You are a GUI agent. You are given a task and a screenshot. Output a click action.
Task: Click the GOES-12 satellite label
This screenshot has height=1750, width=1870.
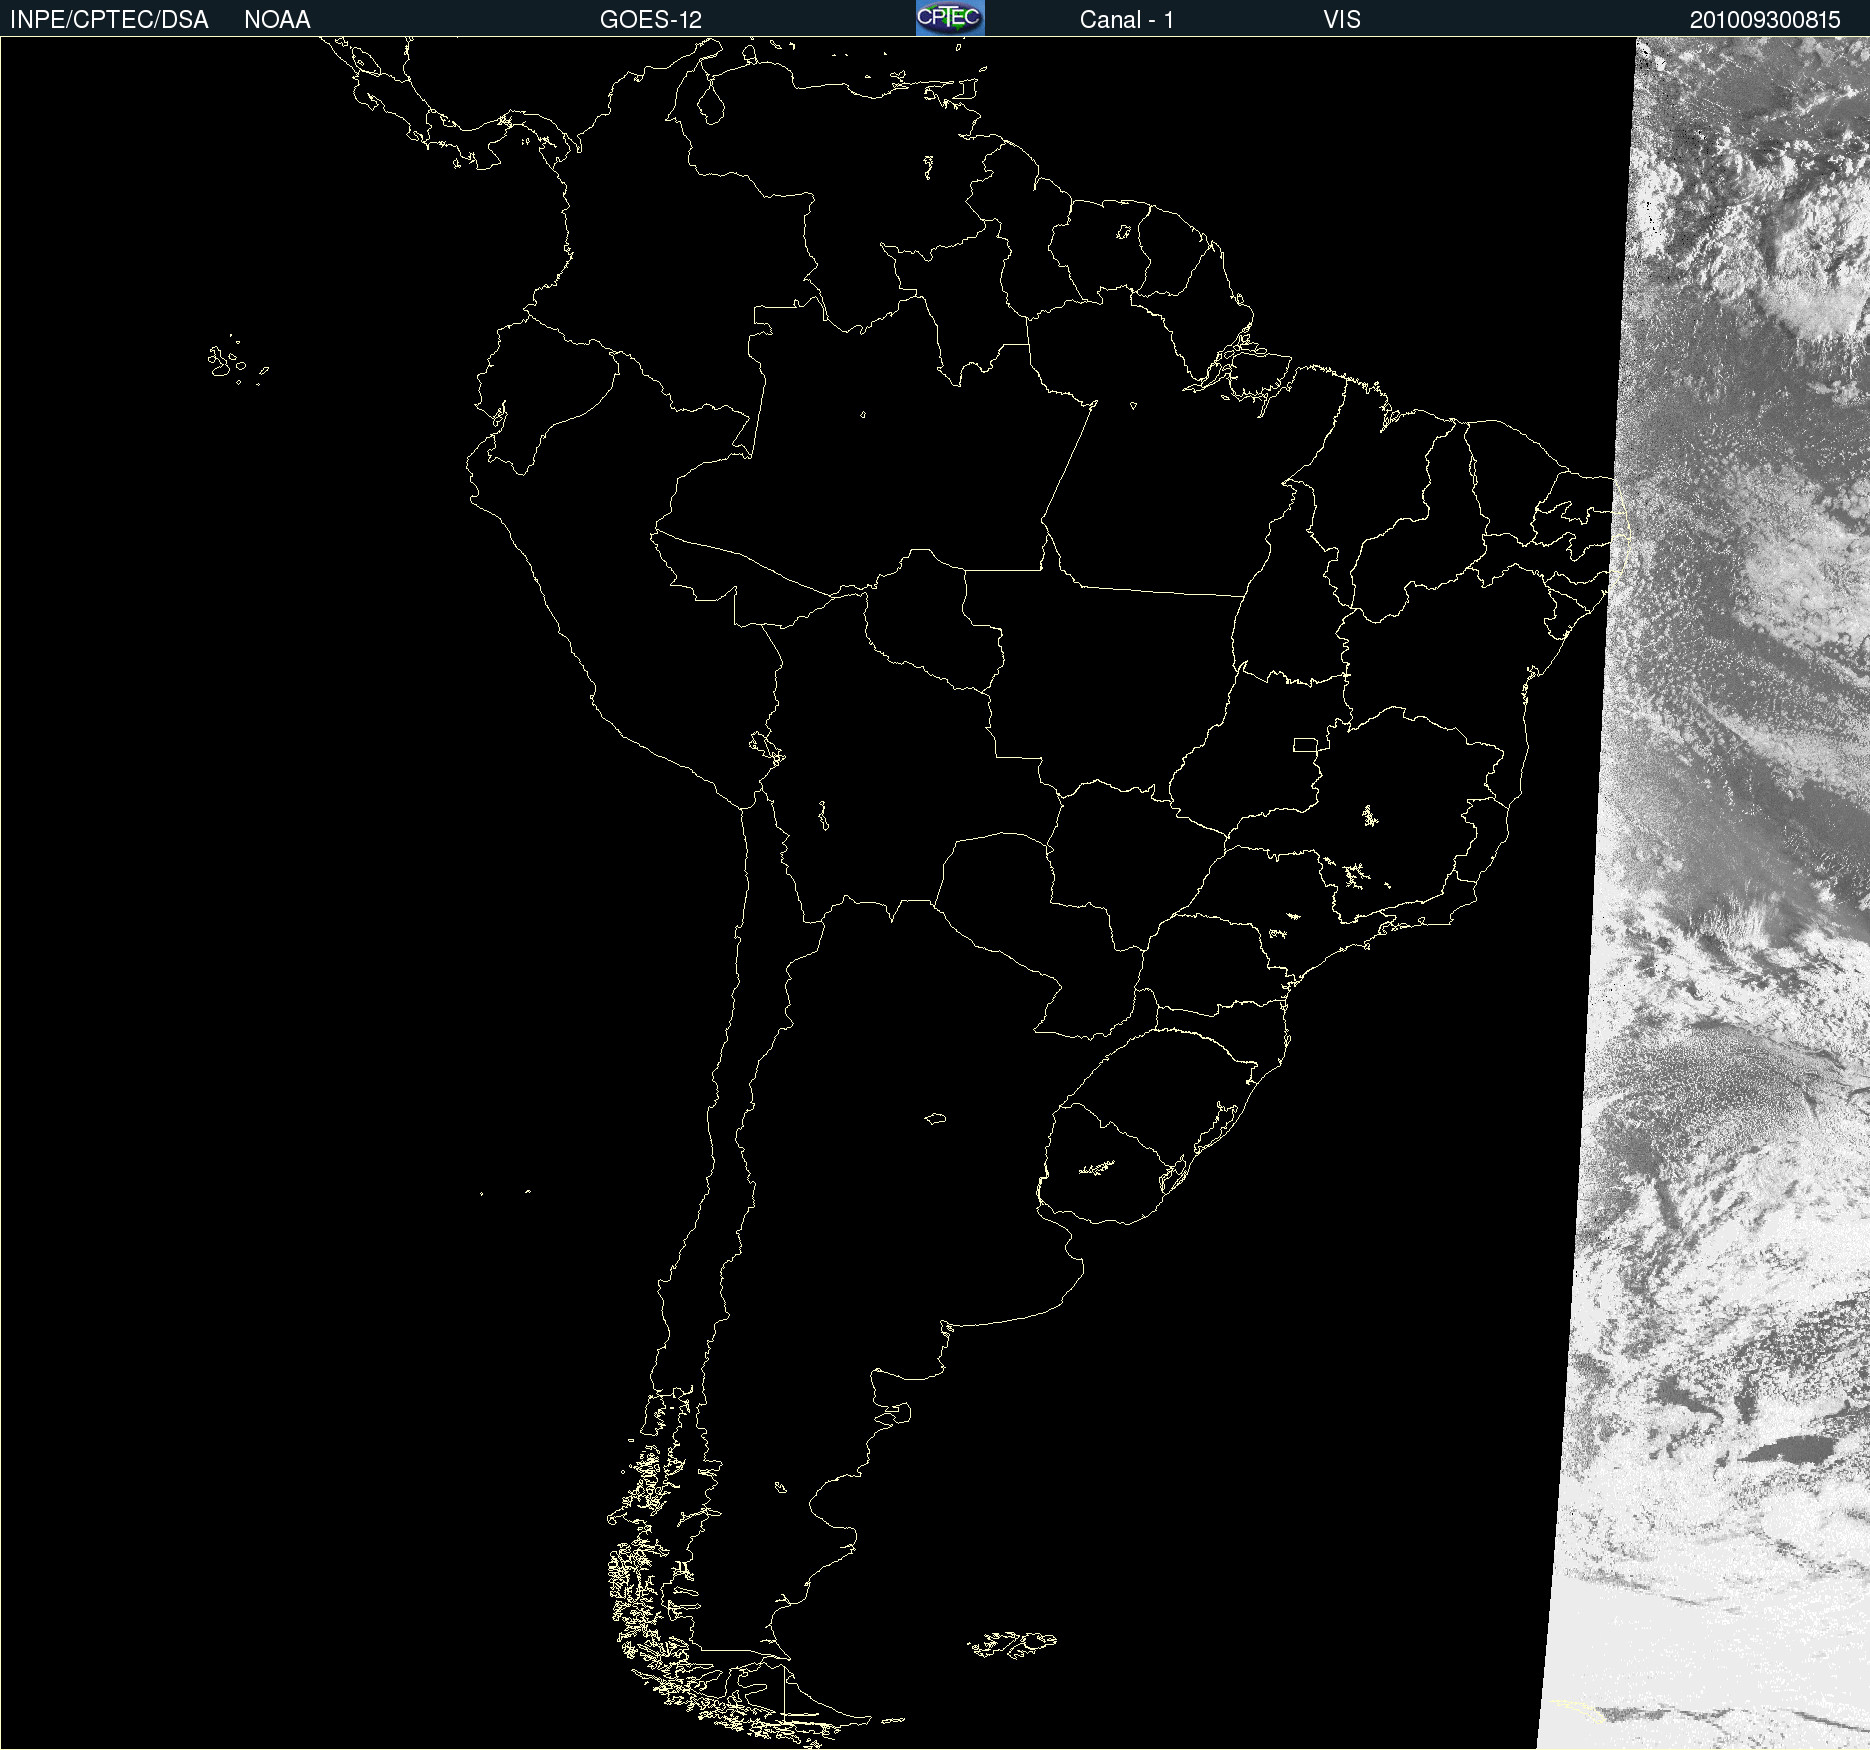pos(651,20)
